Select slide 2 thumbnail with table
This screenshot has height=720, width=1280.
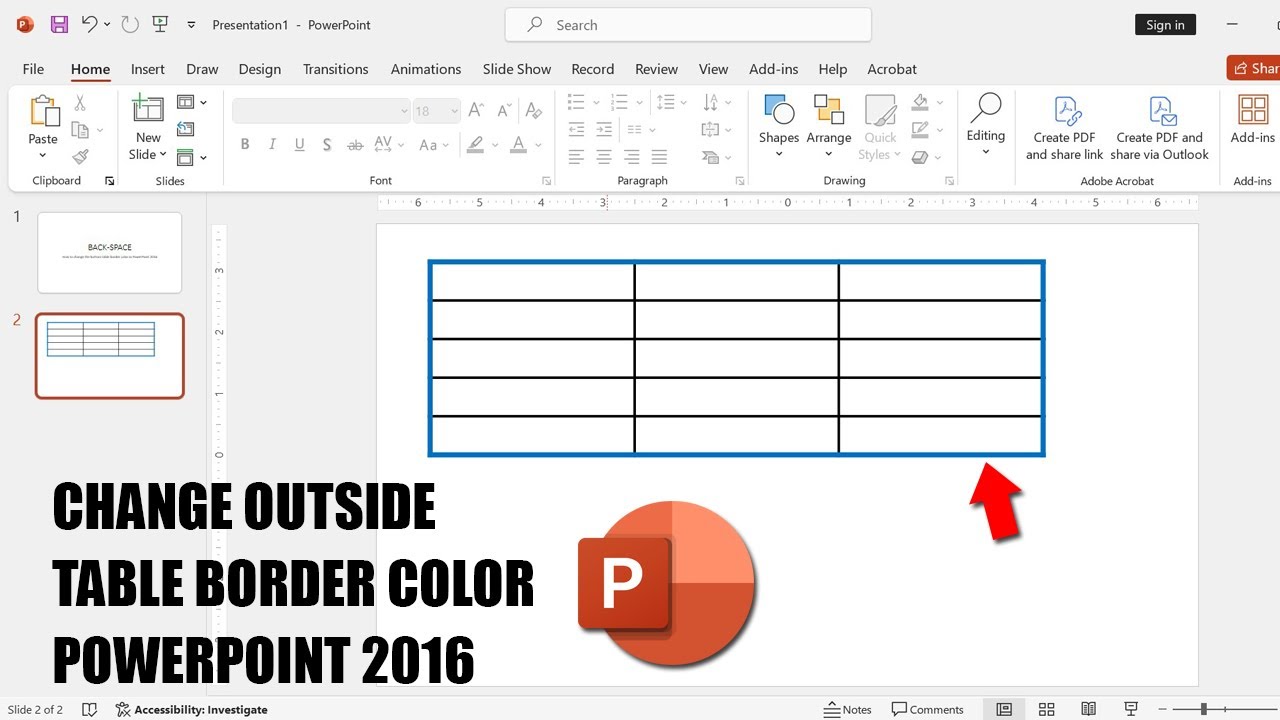[x=110, y=356]
